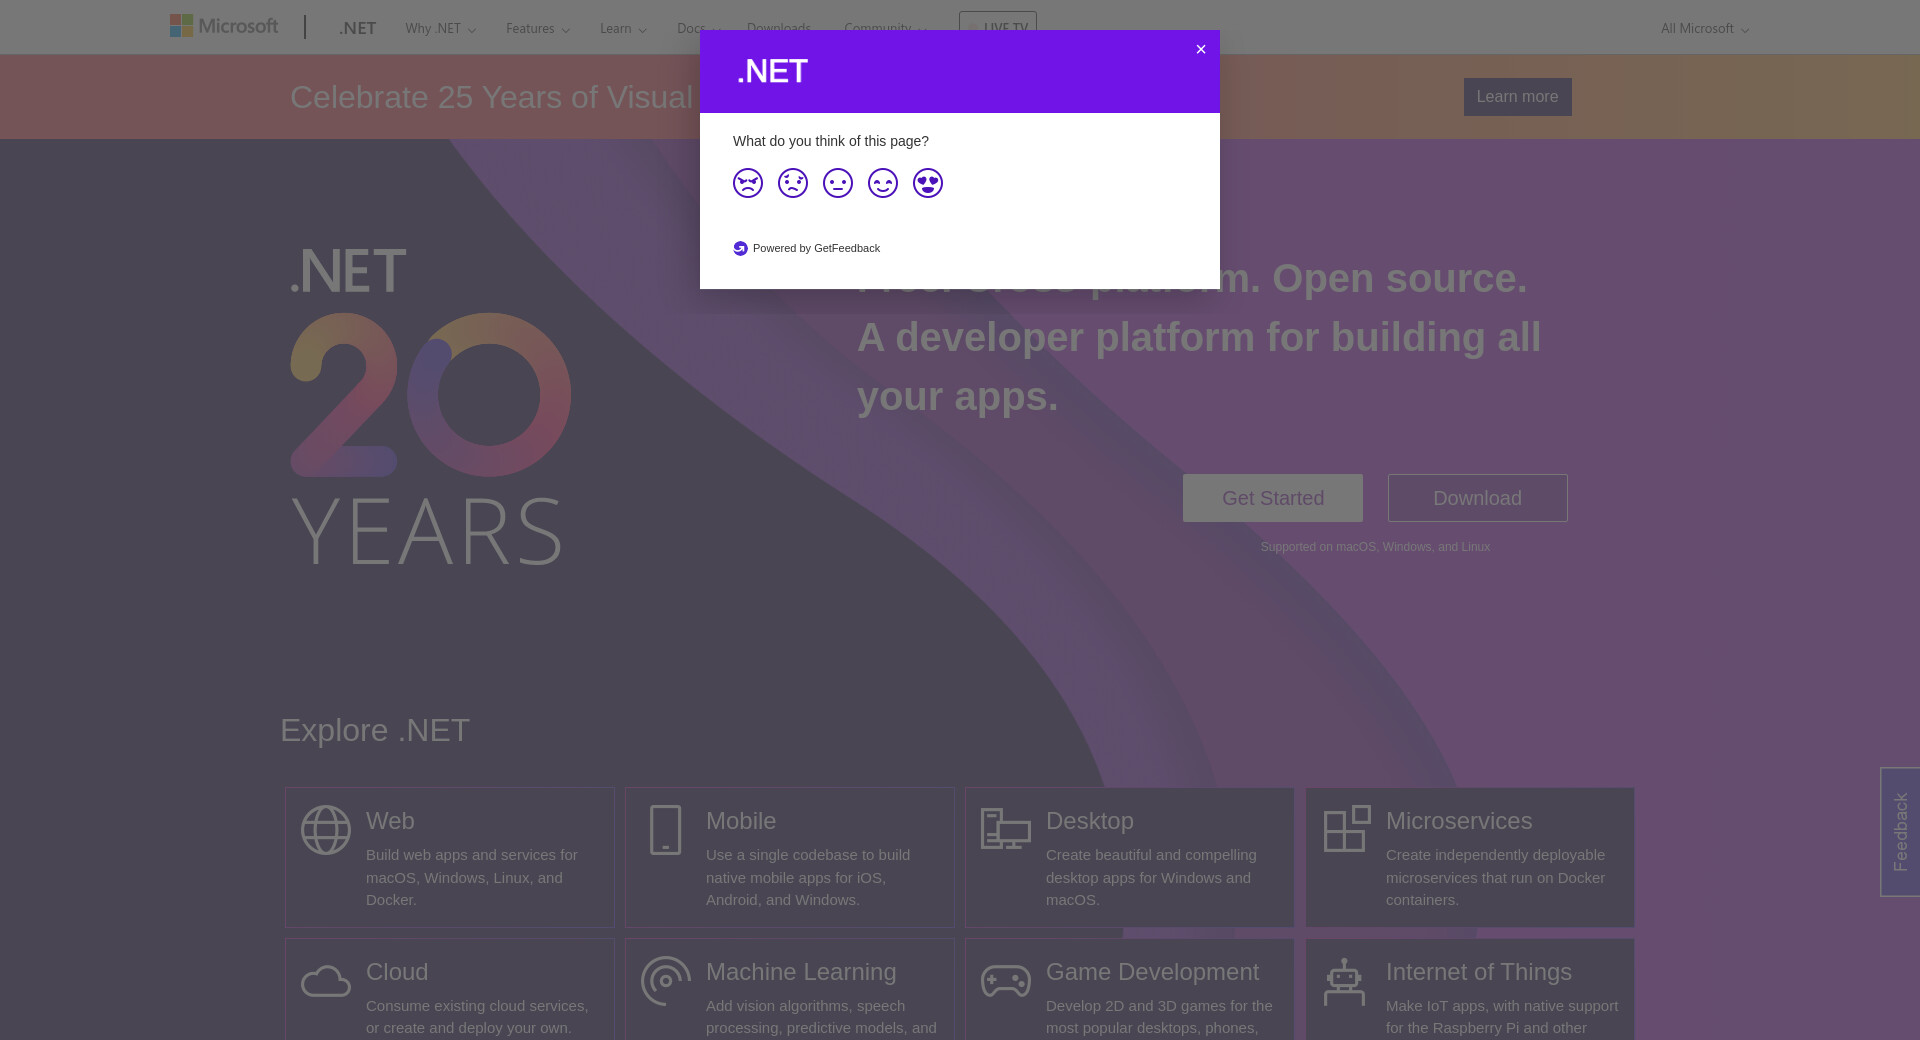Expand the Why .NET menu
This screenshot has width=1920, height=1040.
pyautogui.click(x=441, y=28)
